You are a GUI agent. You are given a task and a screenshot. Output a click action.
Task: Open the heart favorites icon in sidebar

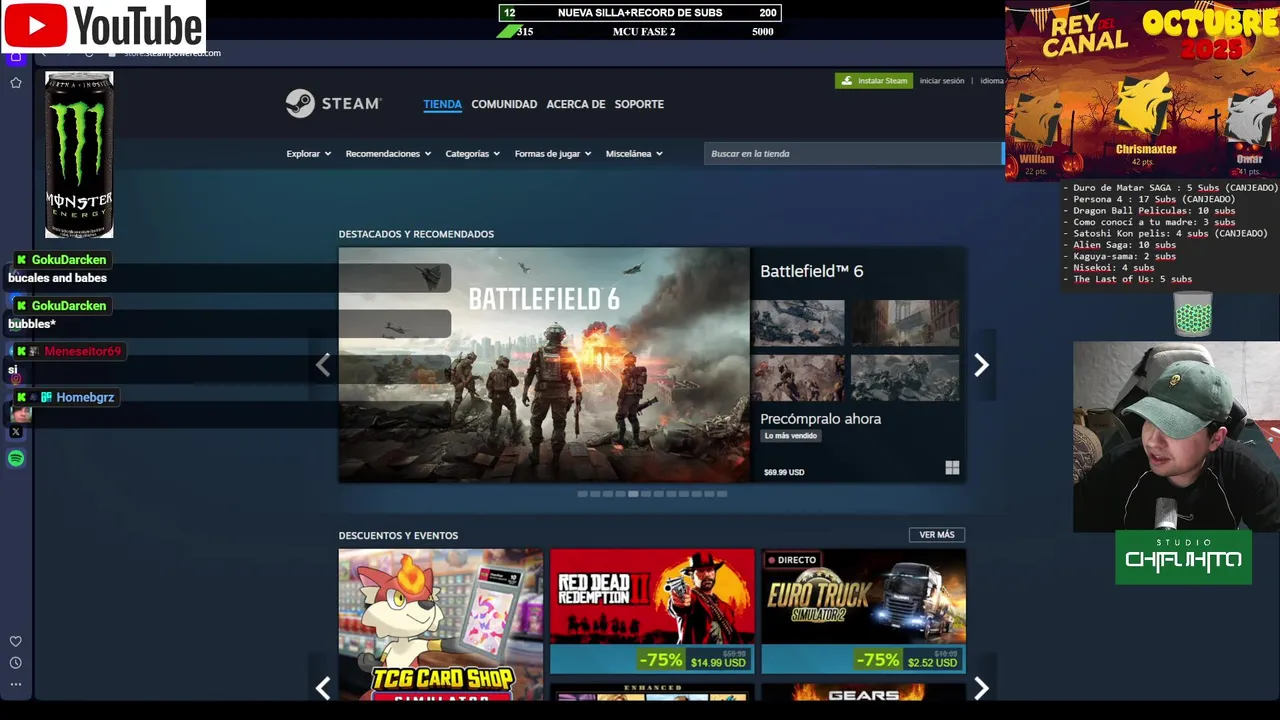(x=15, y=642)
